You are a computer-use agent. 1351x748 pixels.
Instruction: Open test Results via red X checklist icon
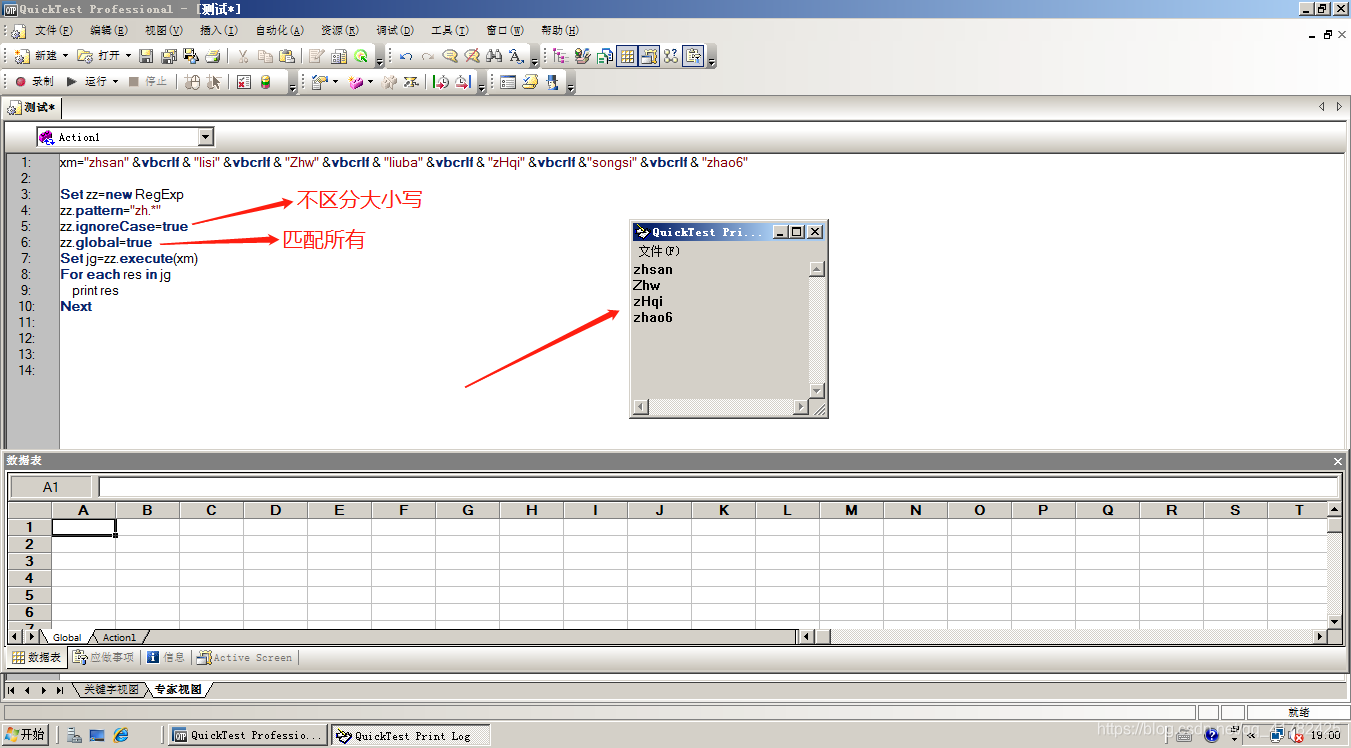pos(244,81)
